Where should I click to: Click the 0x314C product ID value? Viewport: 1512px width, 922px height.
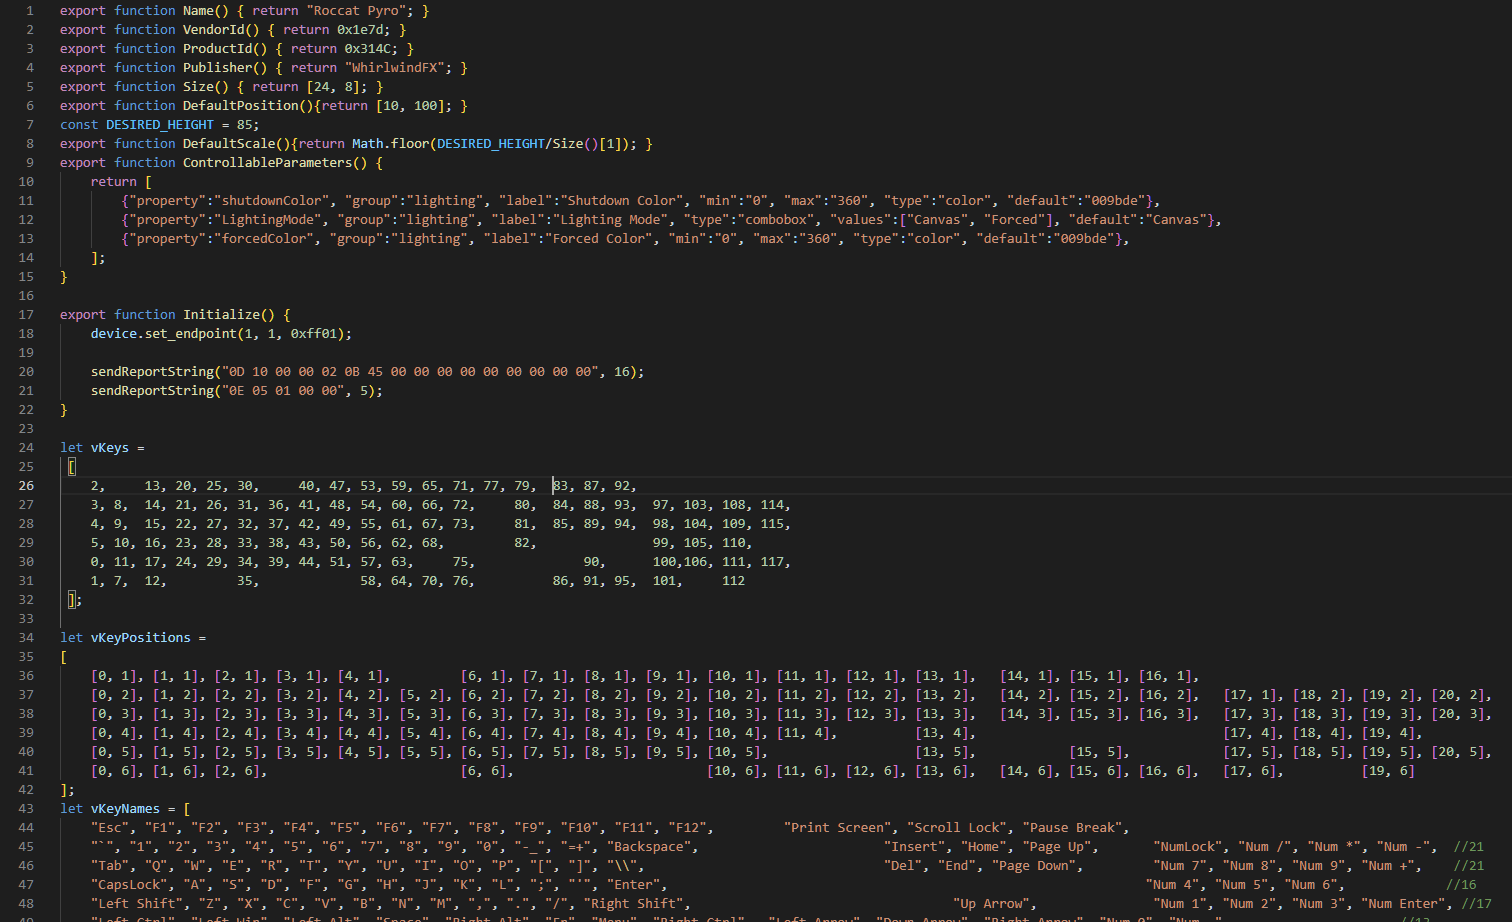(x=371, y=49)
